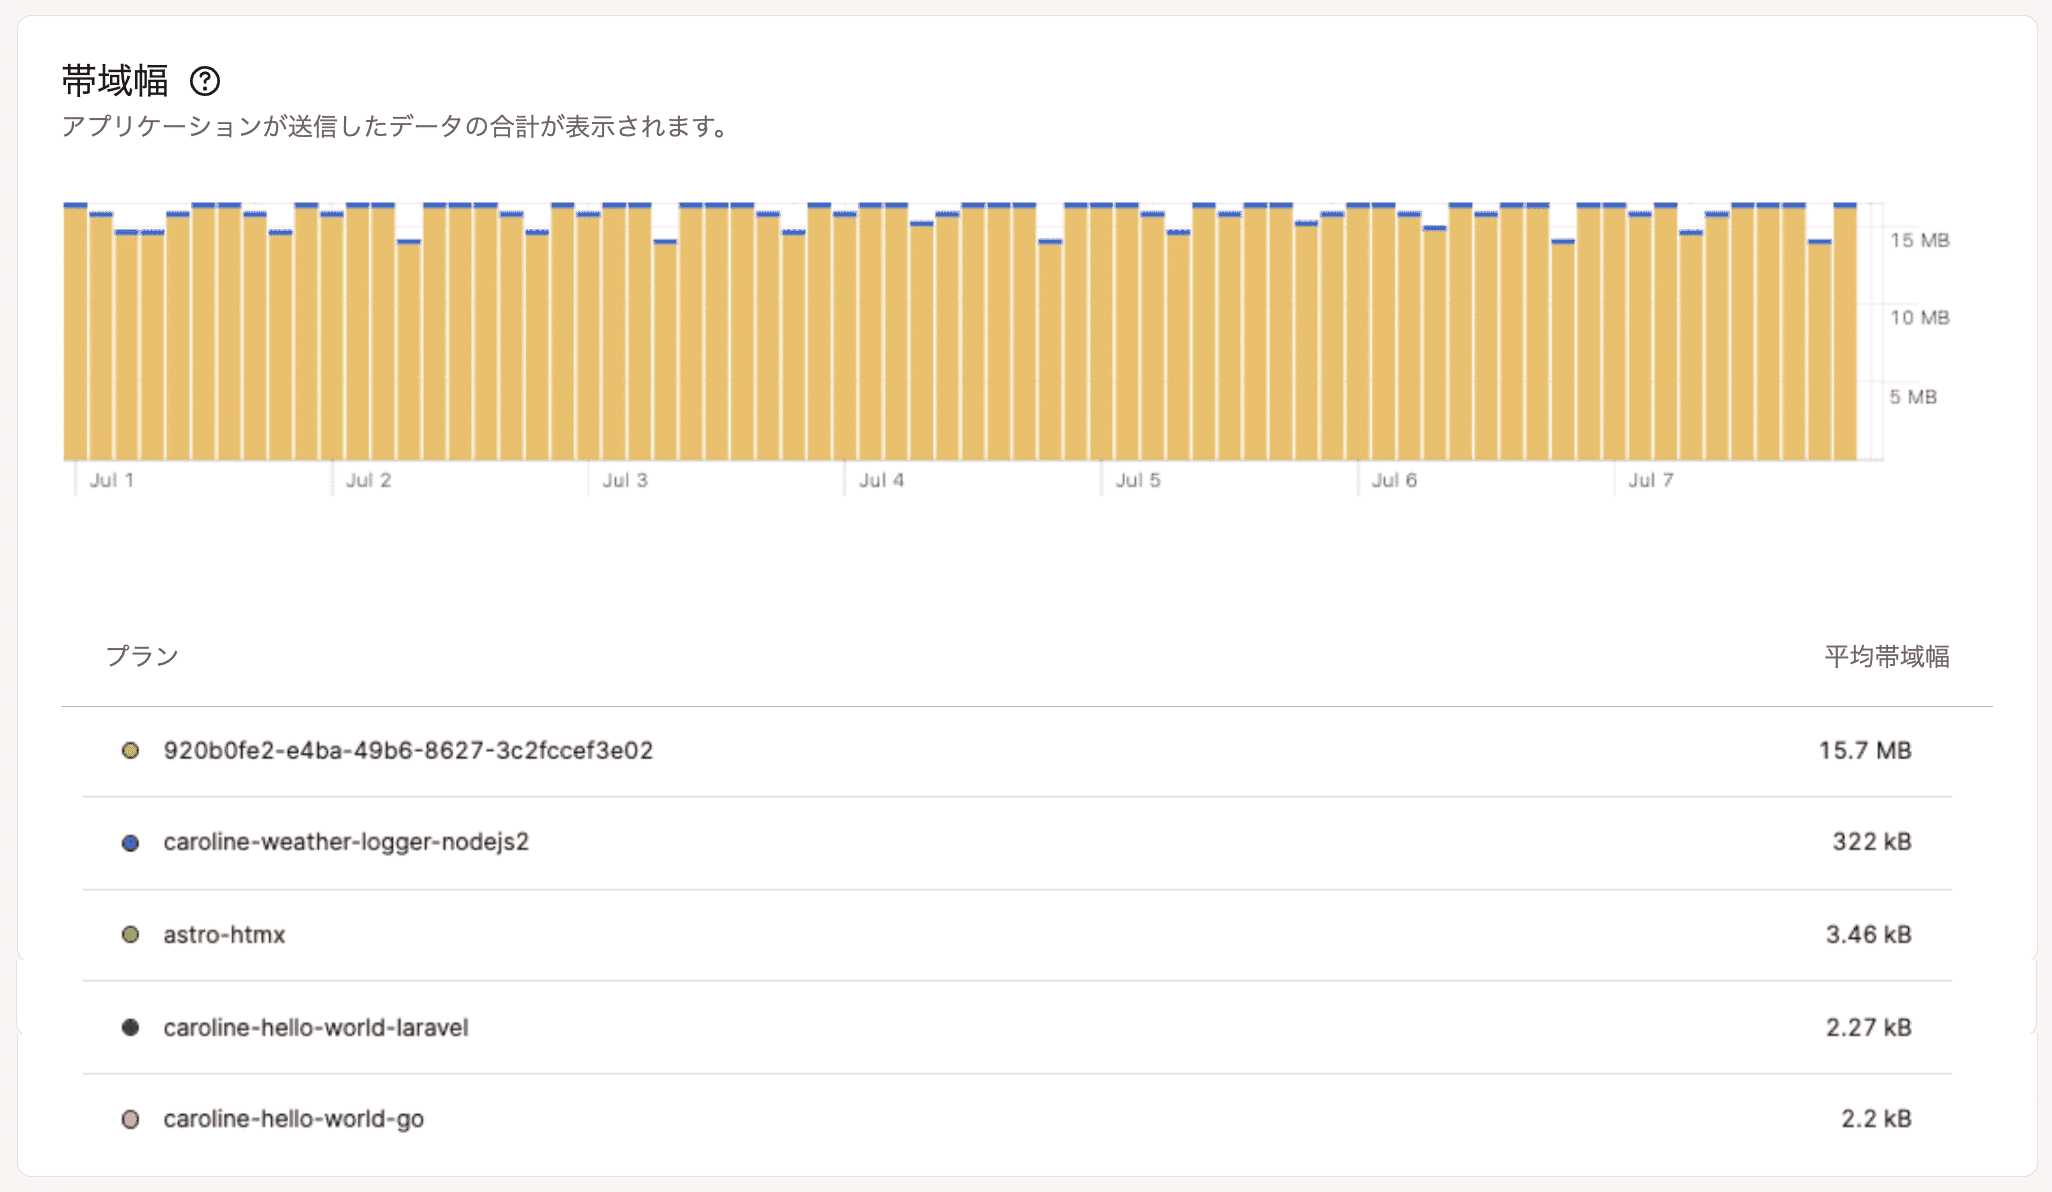This screenshot has width=2052, height=1192.
Task: Click the Jul 7 axis label
Action: 1651,480
